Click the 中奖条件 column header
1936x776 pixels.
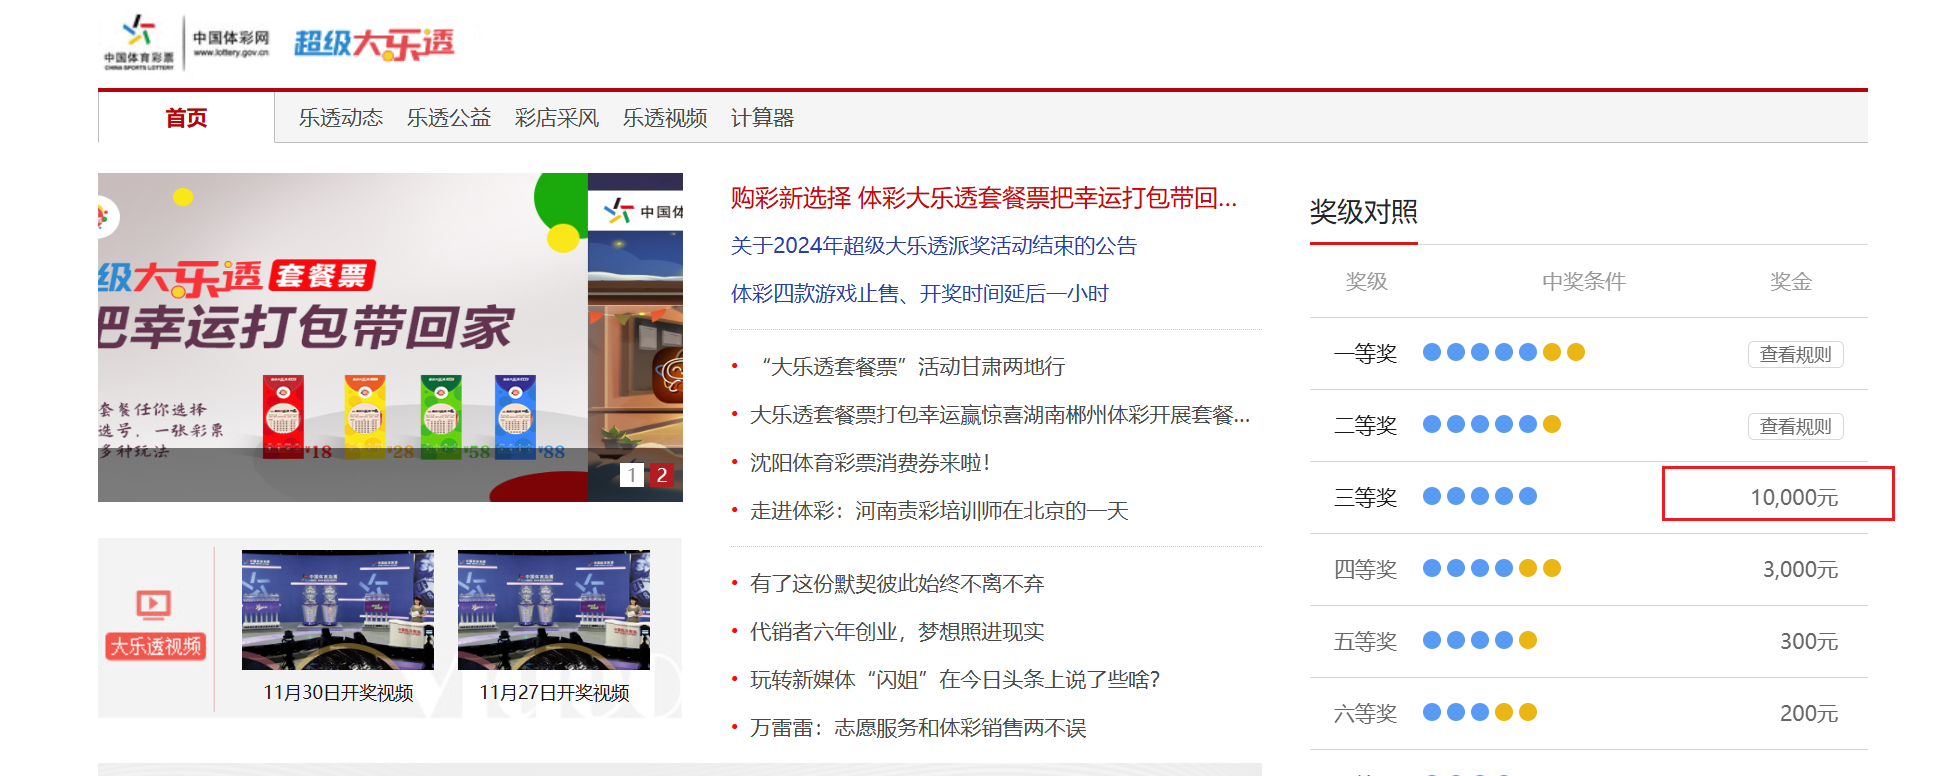coord(1584,282)
